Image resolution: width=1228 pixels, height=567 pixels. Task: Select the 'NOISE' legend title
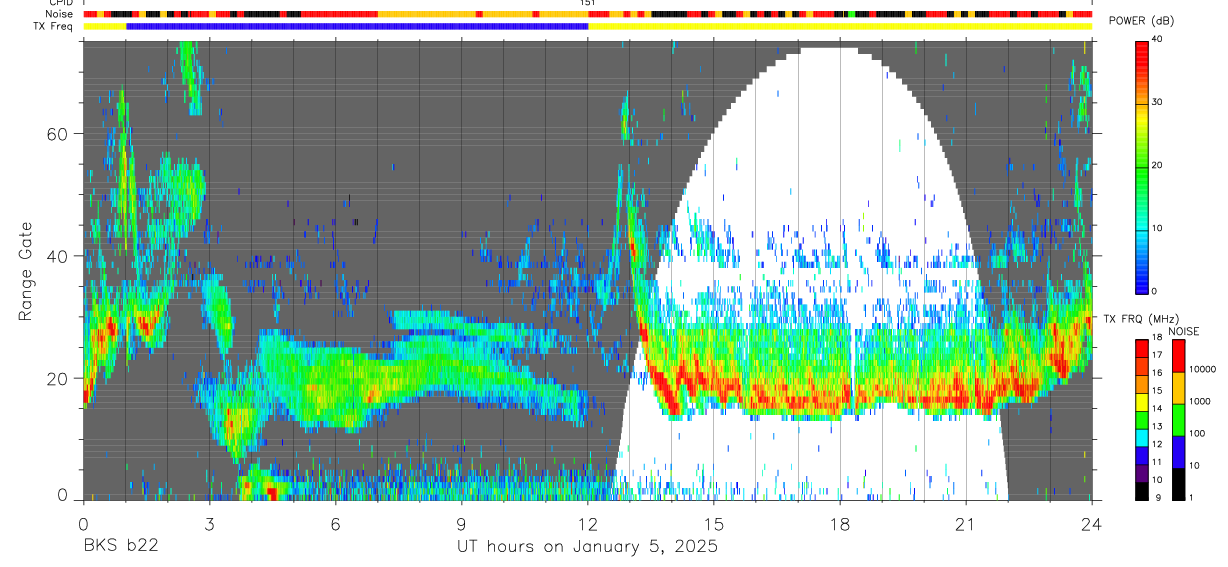(x=1184, y=331)
